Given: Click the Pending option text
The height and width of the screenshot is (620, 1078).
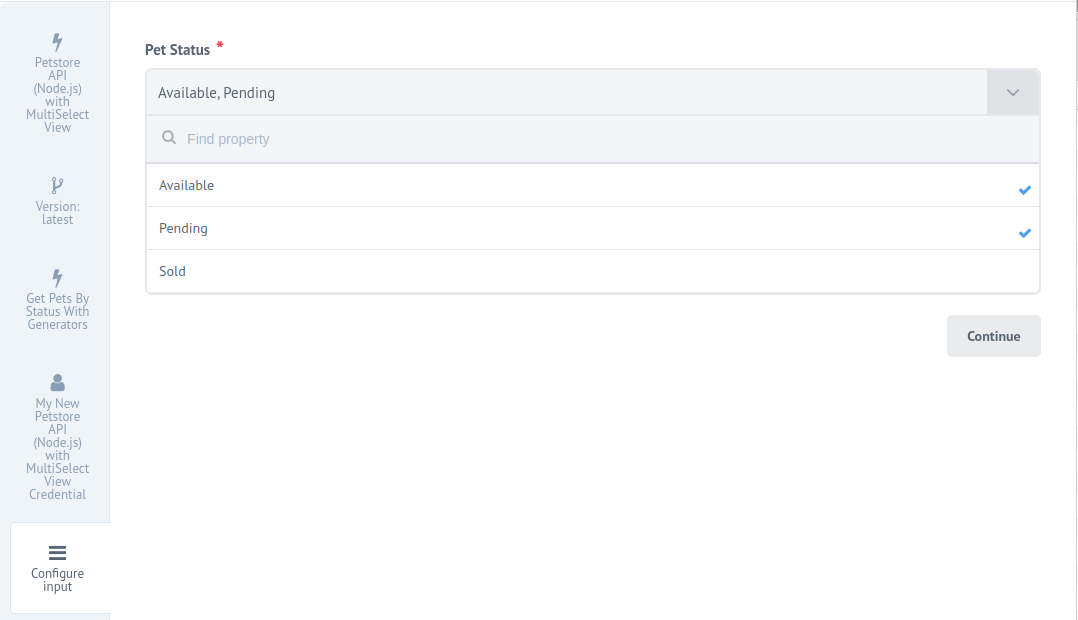Looking at the screenshot, I should click(x=183, y=229).
